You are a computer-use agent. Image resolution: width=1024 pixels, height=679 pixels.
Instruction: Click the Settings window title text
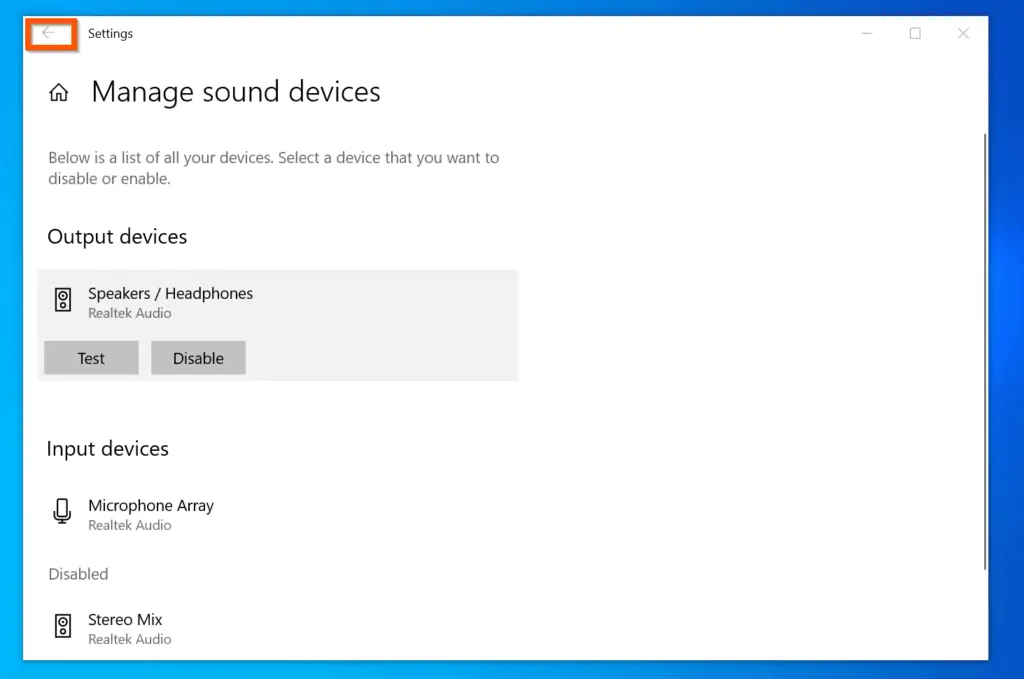[110, 34]
